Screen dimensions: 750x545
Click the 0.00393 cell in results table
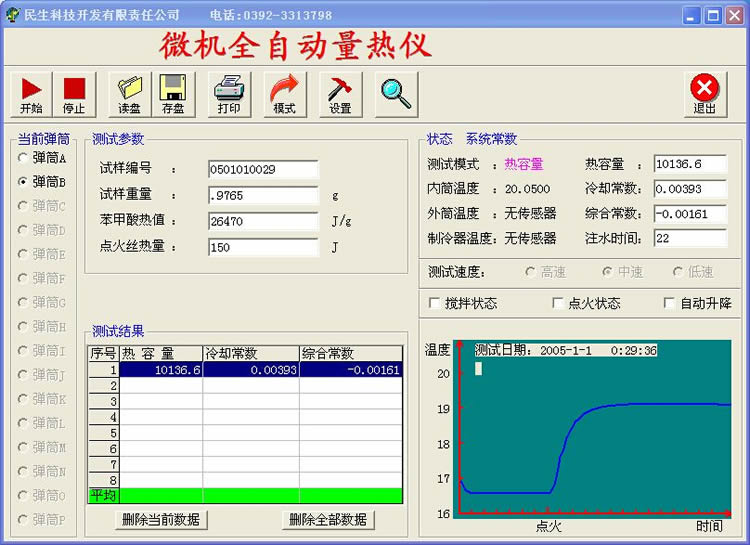tap(251, 369)
